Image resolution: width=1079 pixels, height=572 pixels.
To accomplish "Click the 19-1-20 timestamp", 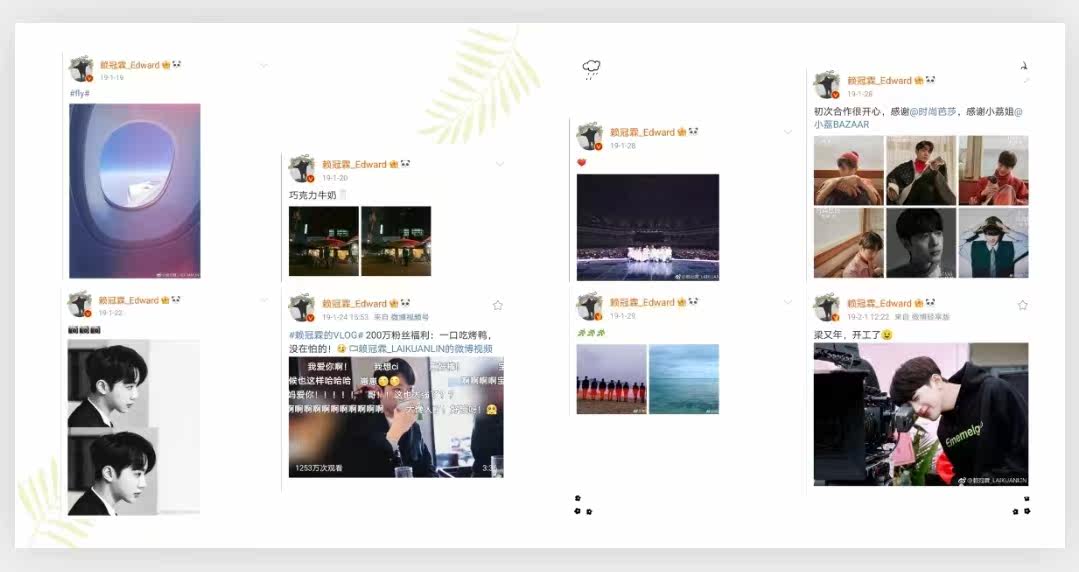I will (335, 178).
